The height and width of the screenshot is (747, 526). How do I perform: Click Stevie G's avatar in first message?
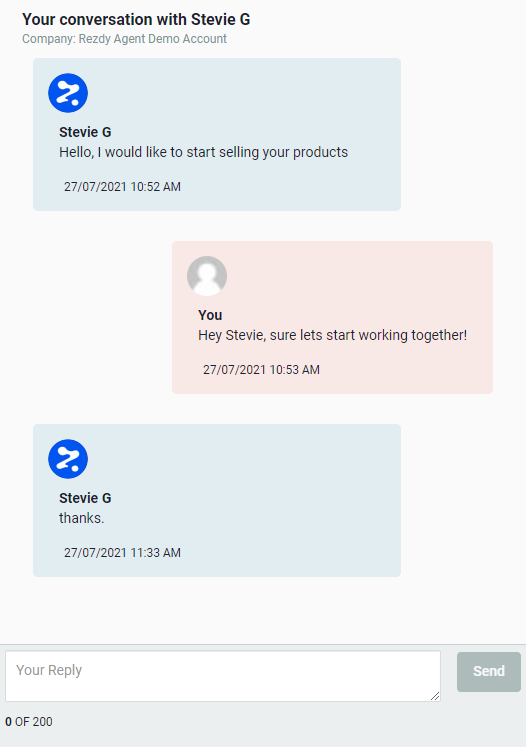68,93
